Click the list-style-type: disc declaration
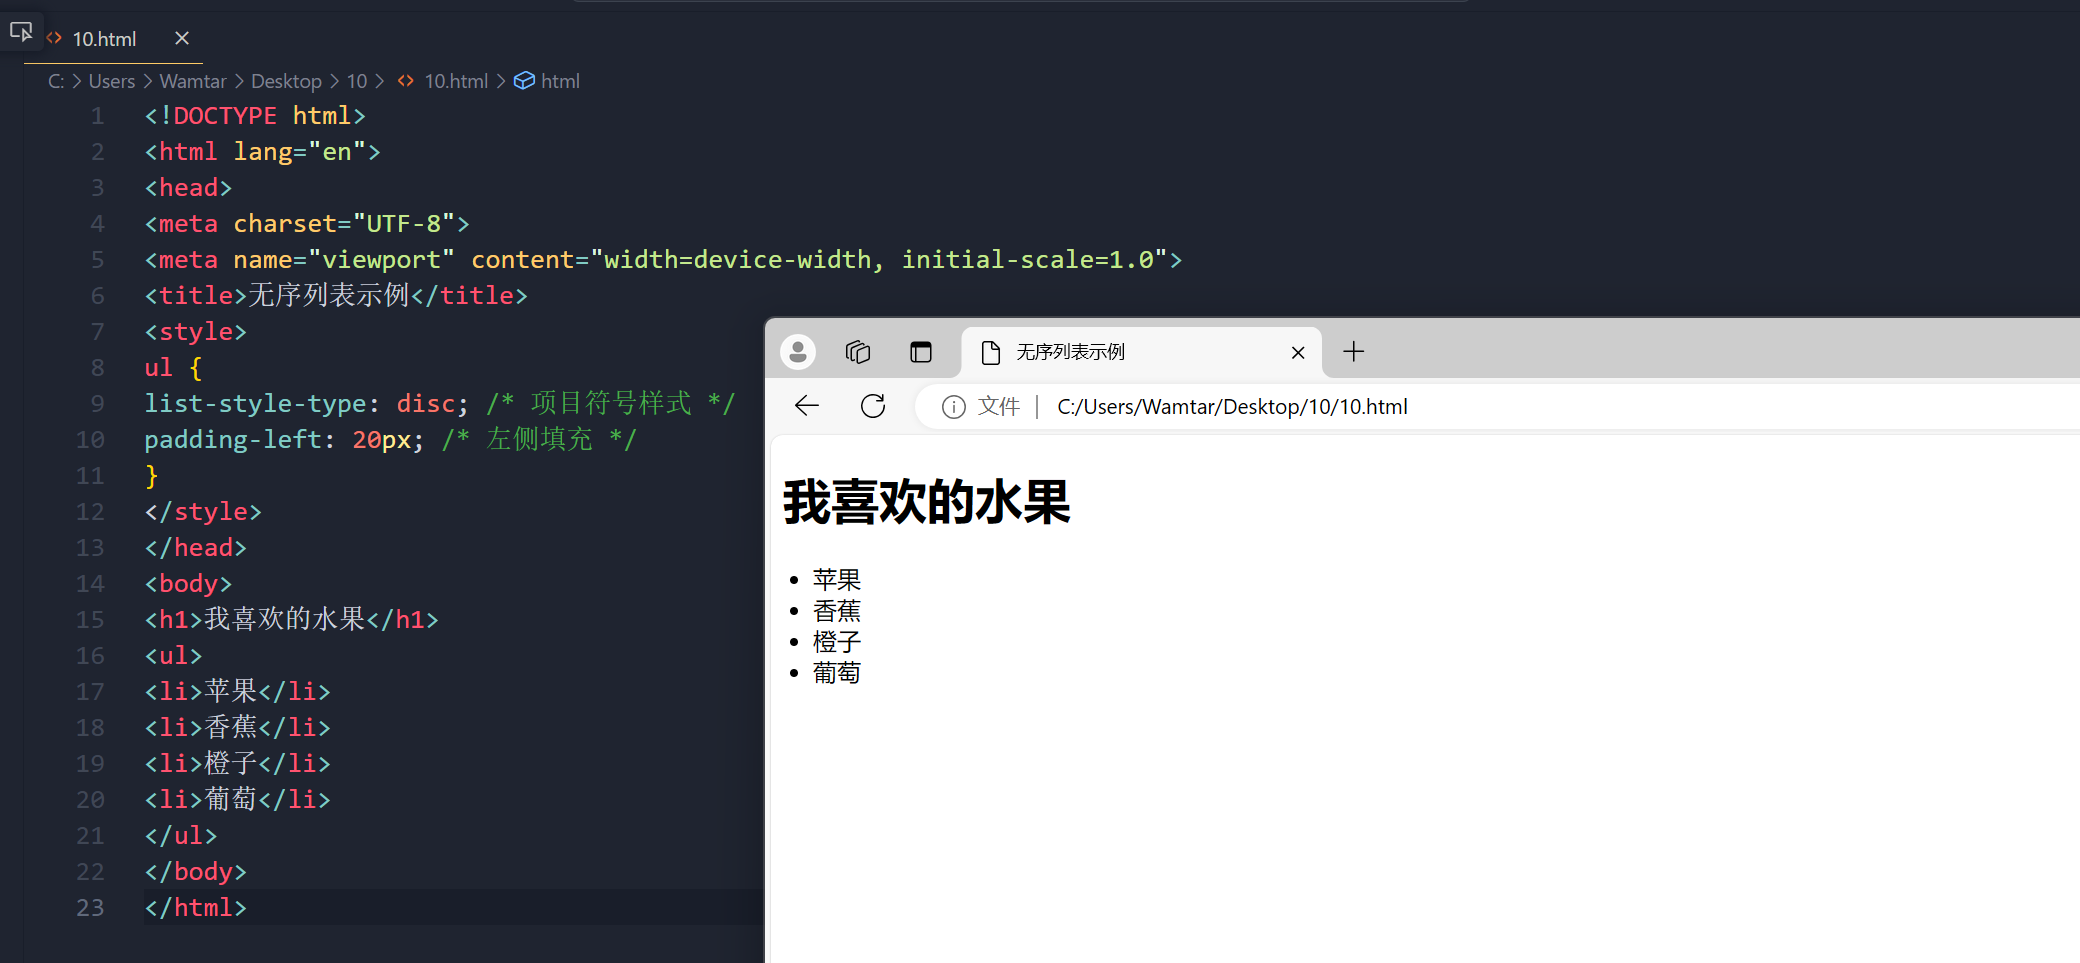 coord(306,404)
